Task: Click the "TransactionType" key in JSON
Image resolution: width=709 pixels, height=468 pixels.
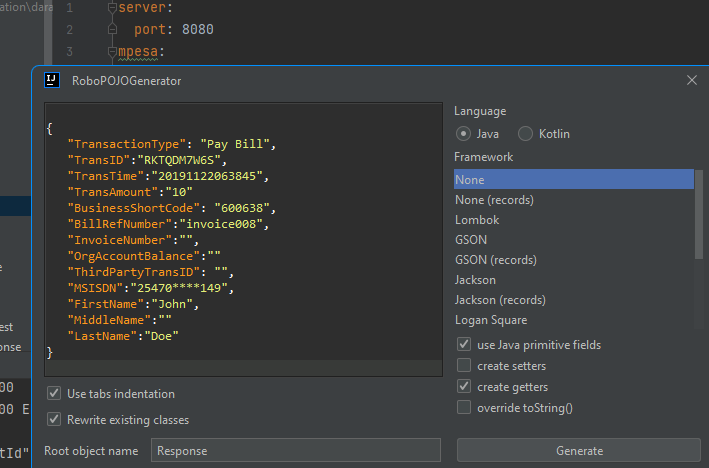Action: [127, 144]
